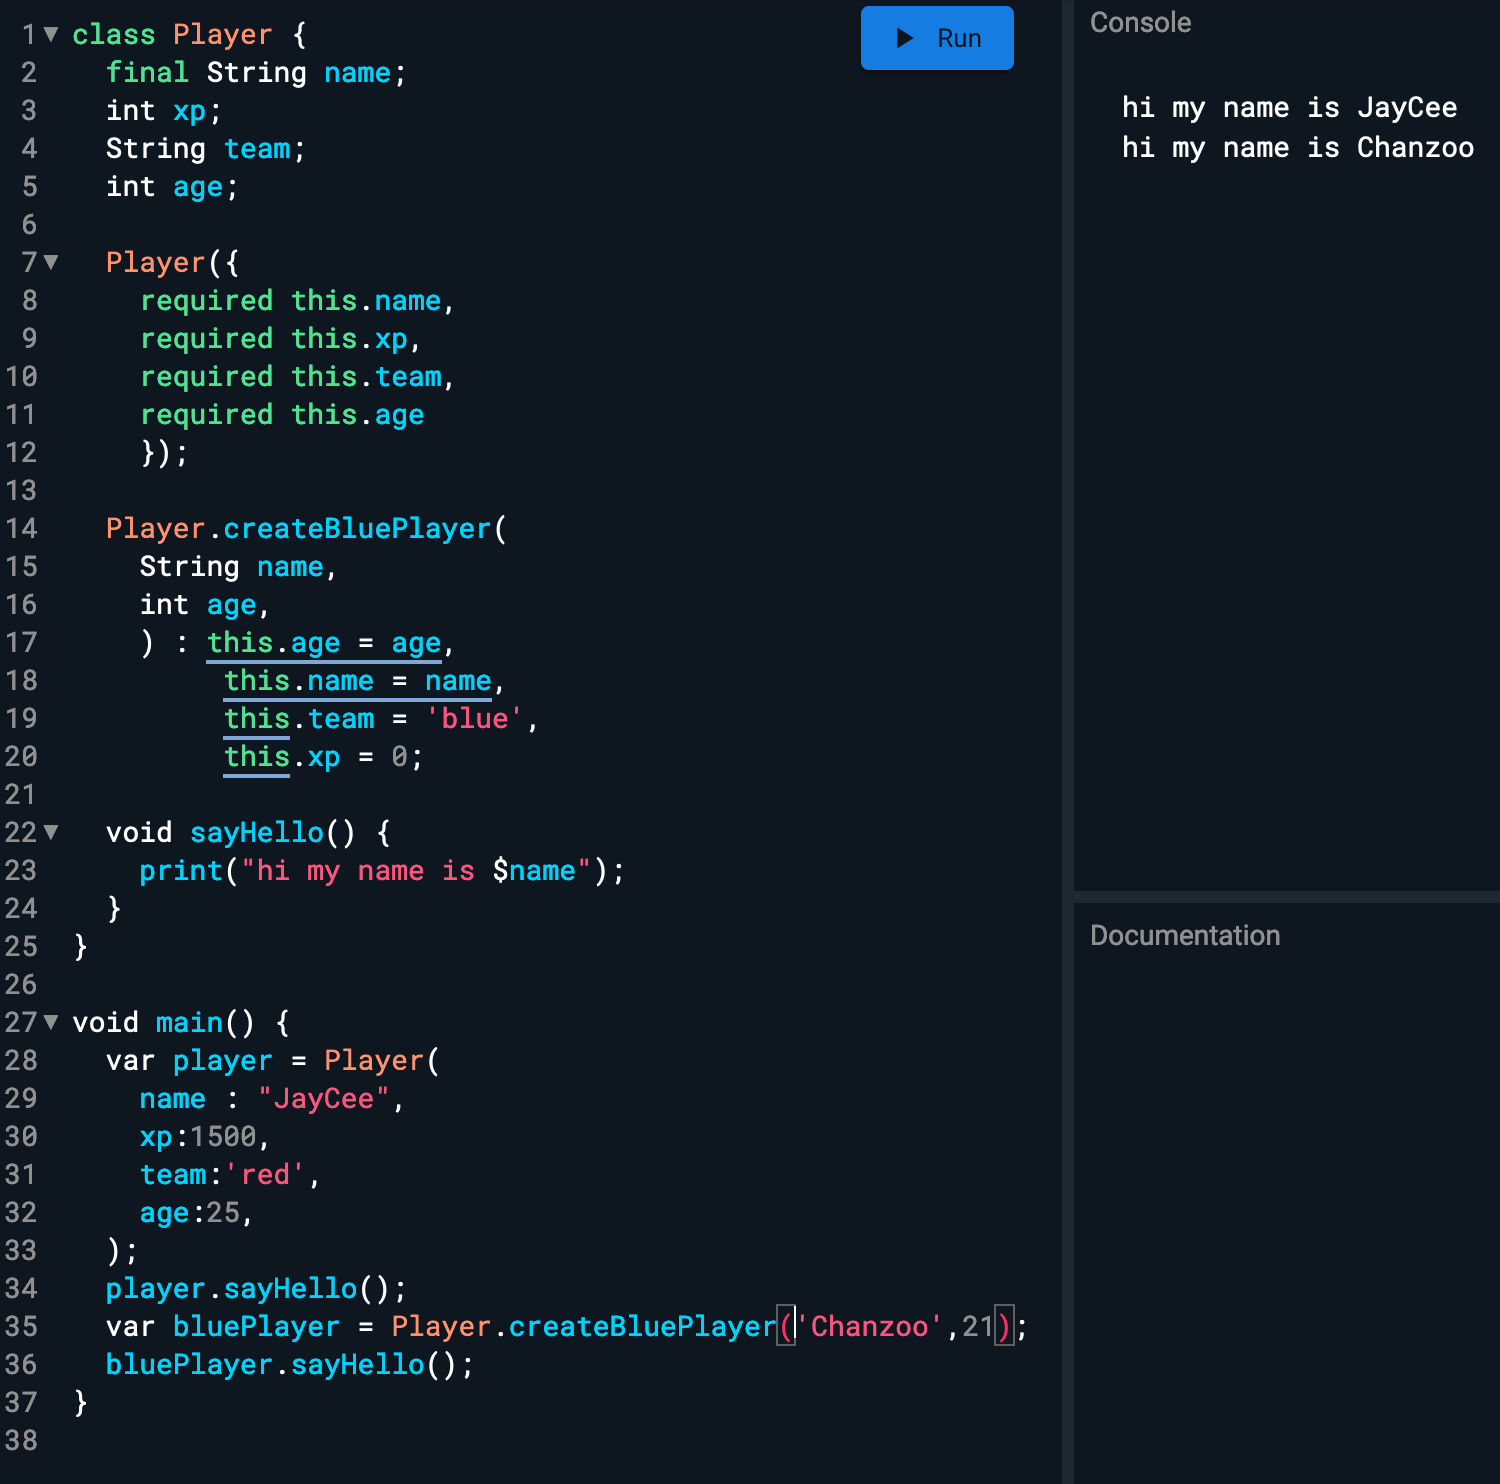Click 'var player = Player(' line
Image resolution: width=1500 pixels, height=1484 pixels.
point(273,1060)
